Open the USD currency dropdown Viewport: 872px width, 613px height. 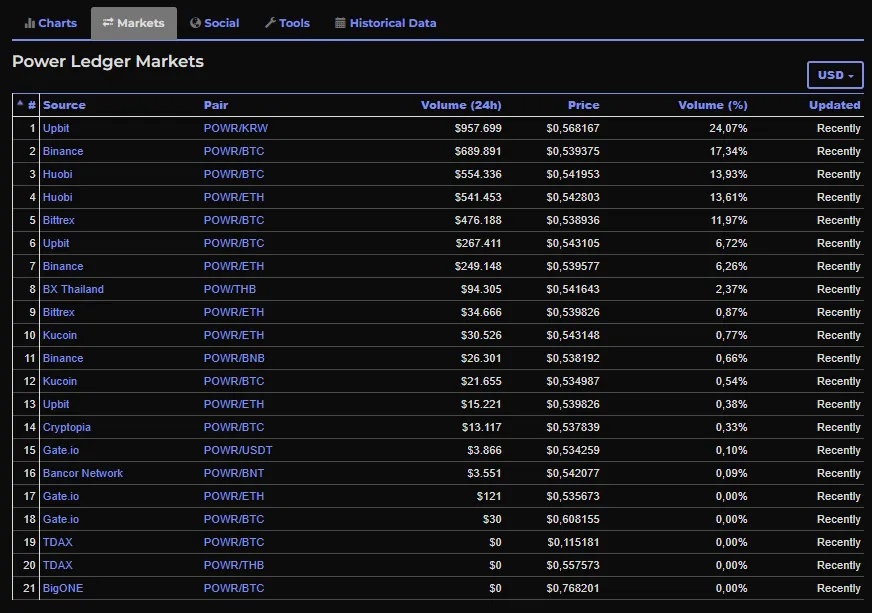[x=835, y=75]
